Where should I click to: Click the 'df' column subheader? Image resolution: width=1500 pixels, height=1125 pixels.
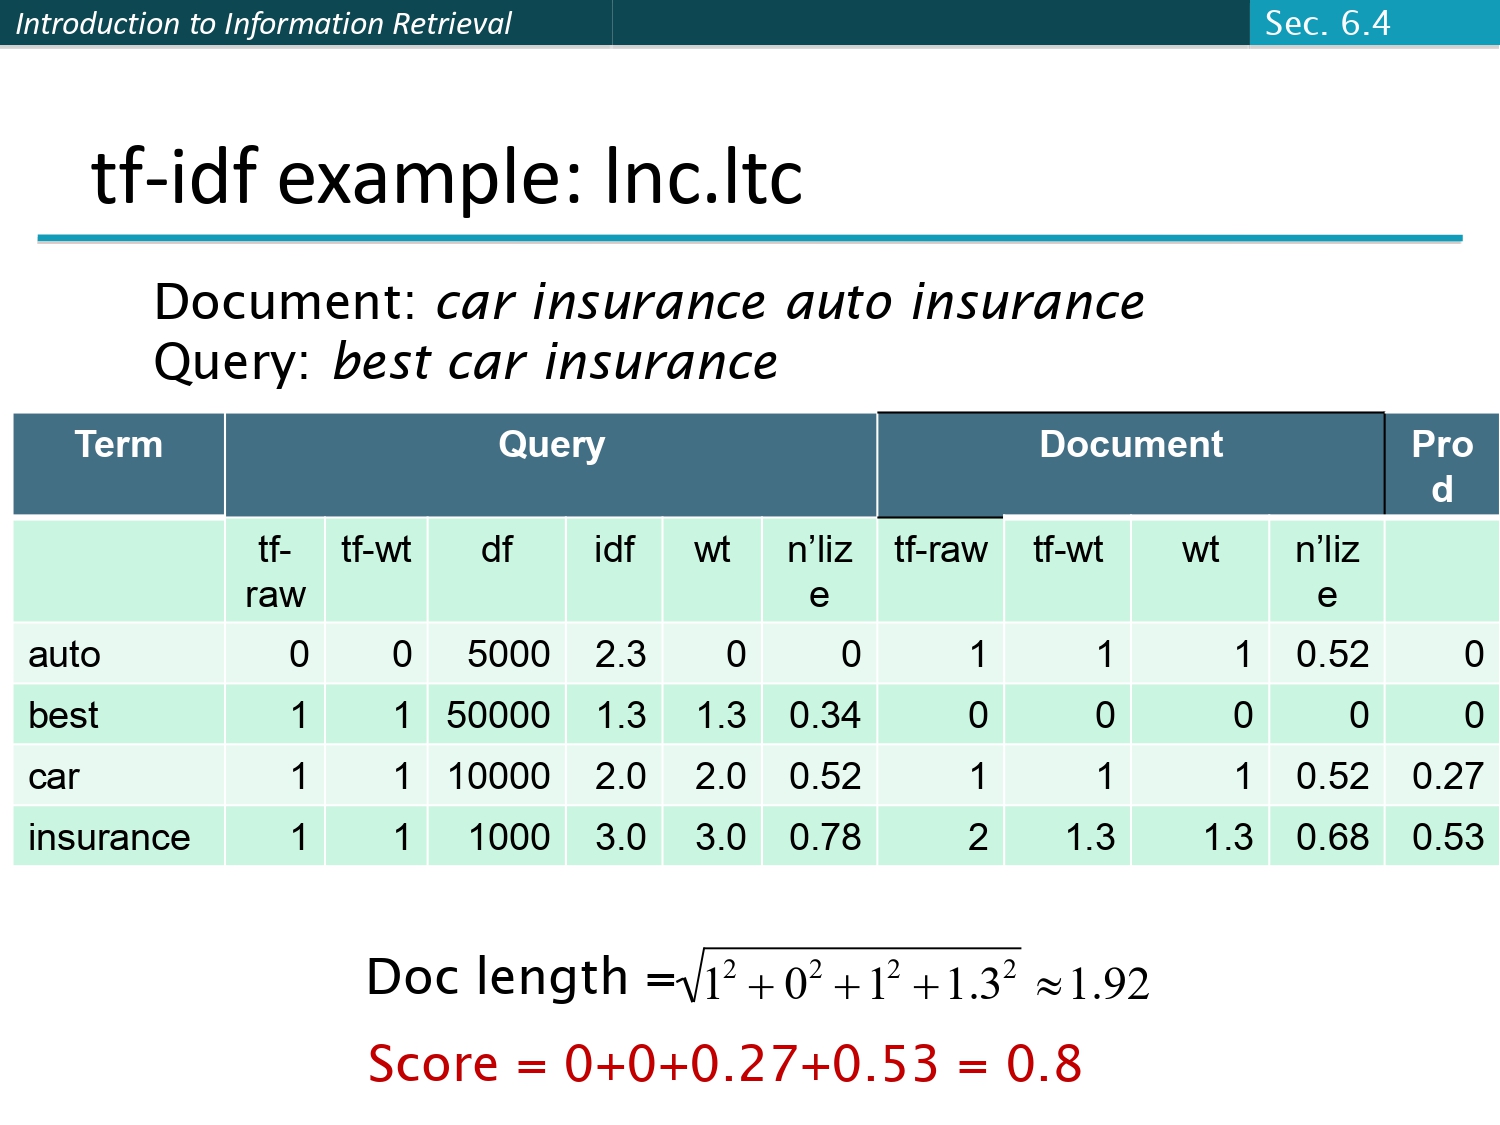(496, 550)
